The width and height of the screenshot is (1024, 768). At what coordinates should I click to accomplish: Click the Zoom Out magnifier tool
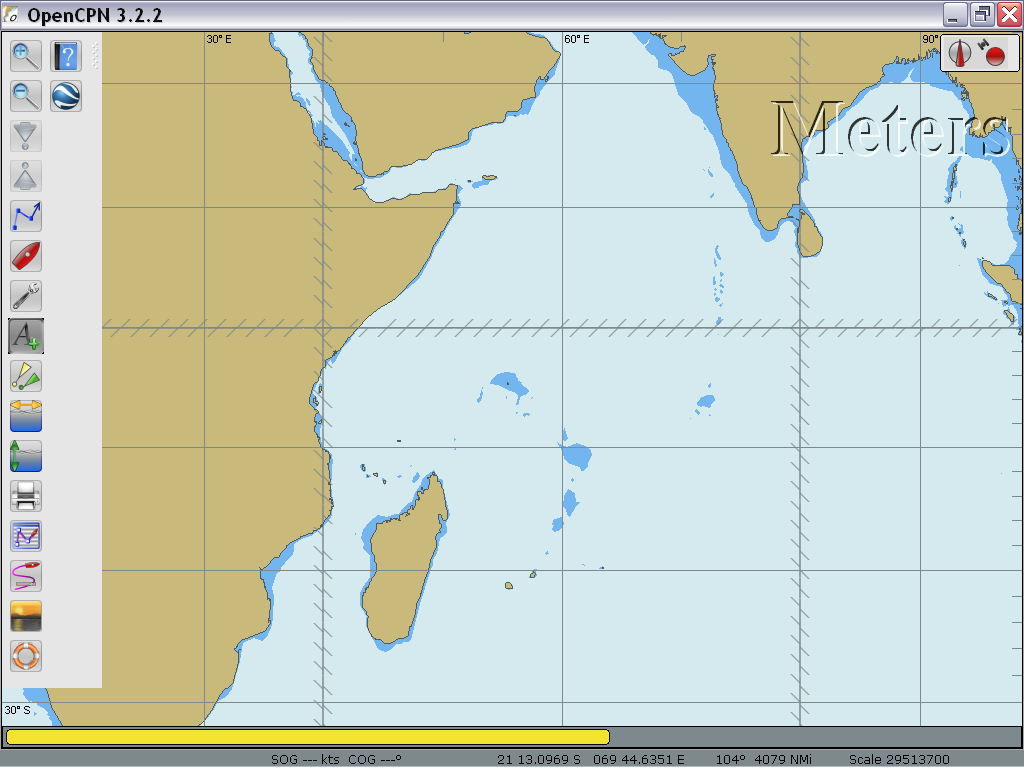pos(26,96)
